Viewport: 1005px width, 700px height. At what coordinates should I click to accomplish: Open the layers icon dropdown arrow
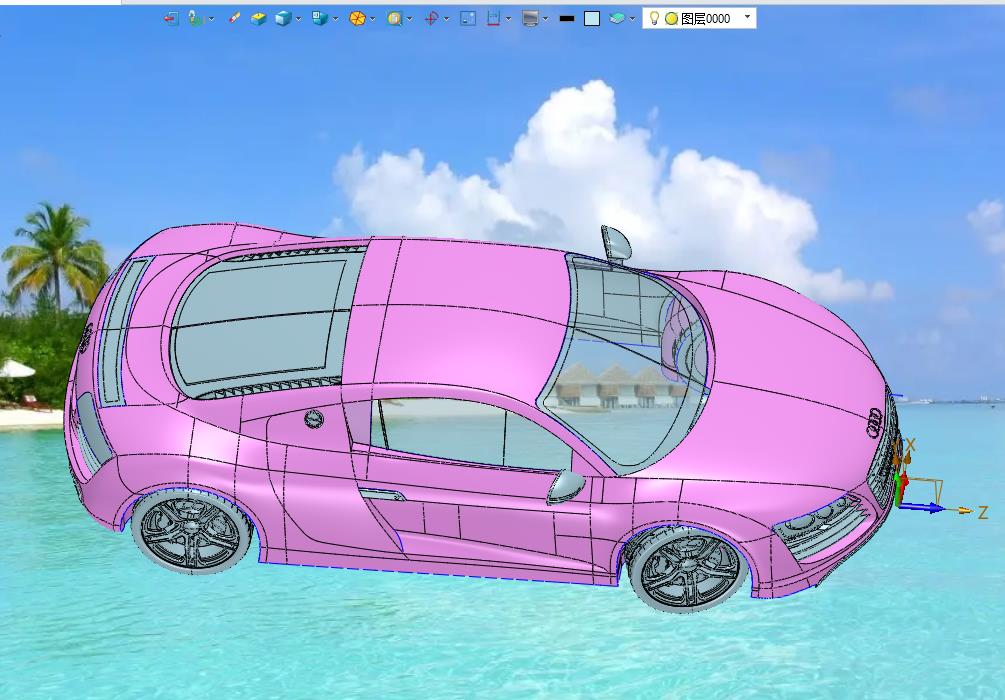[x=633, y=19]
